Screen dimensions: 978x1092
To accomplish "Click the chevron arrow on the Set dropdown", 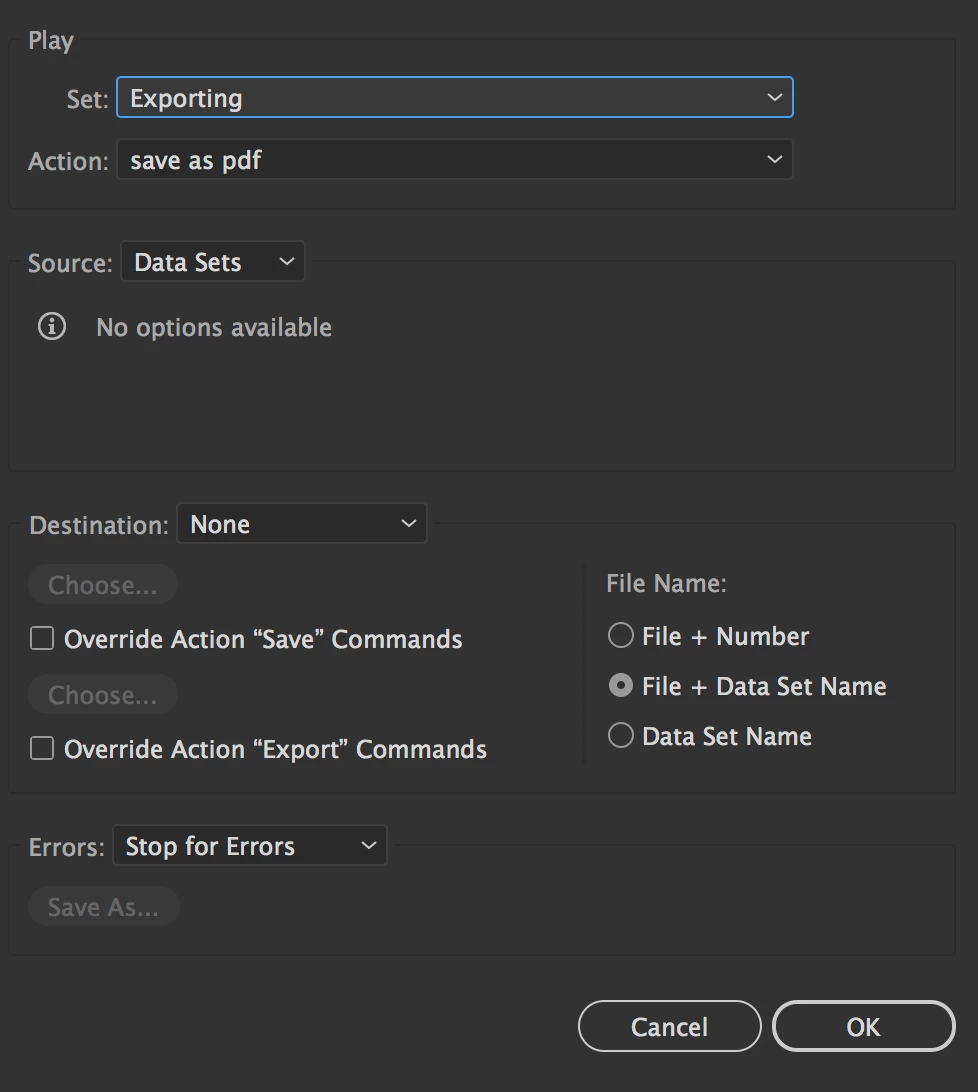I will [774, 98].
